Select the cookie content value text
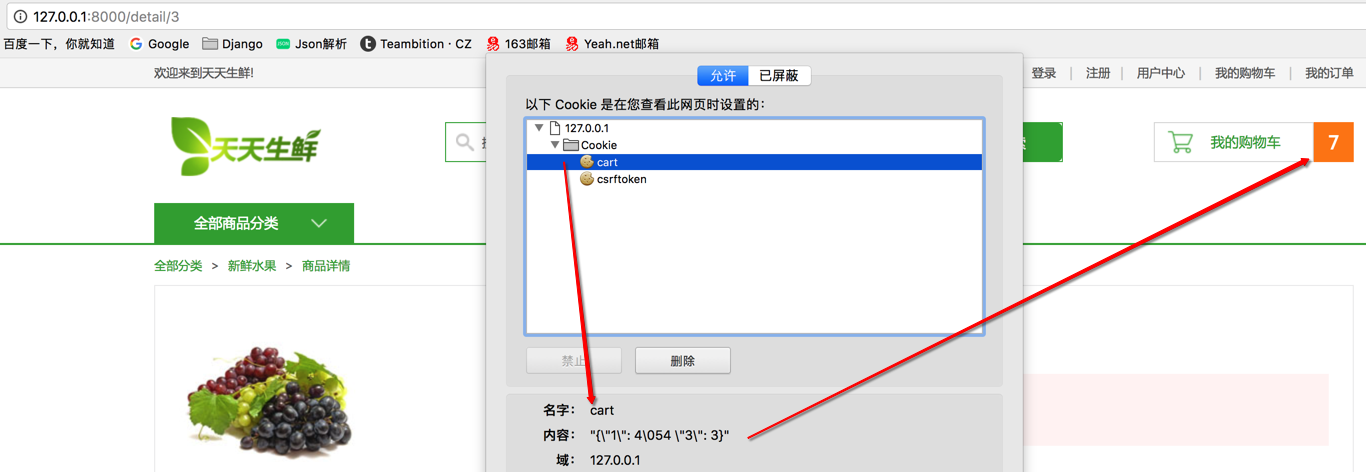 click(660, 435)
